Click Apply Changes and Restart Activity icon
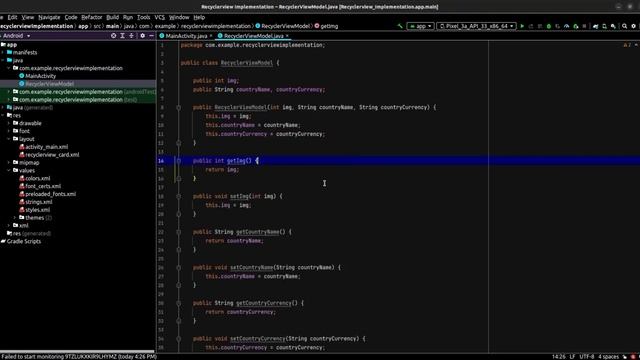 (x=531, y=26)
